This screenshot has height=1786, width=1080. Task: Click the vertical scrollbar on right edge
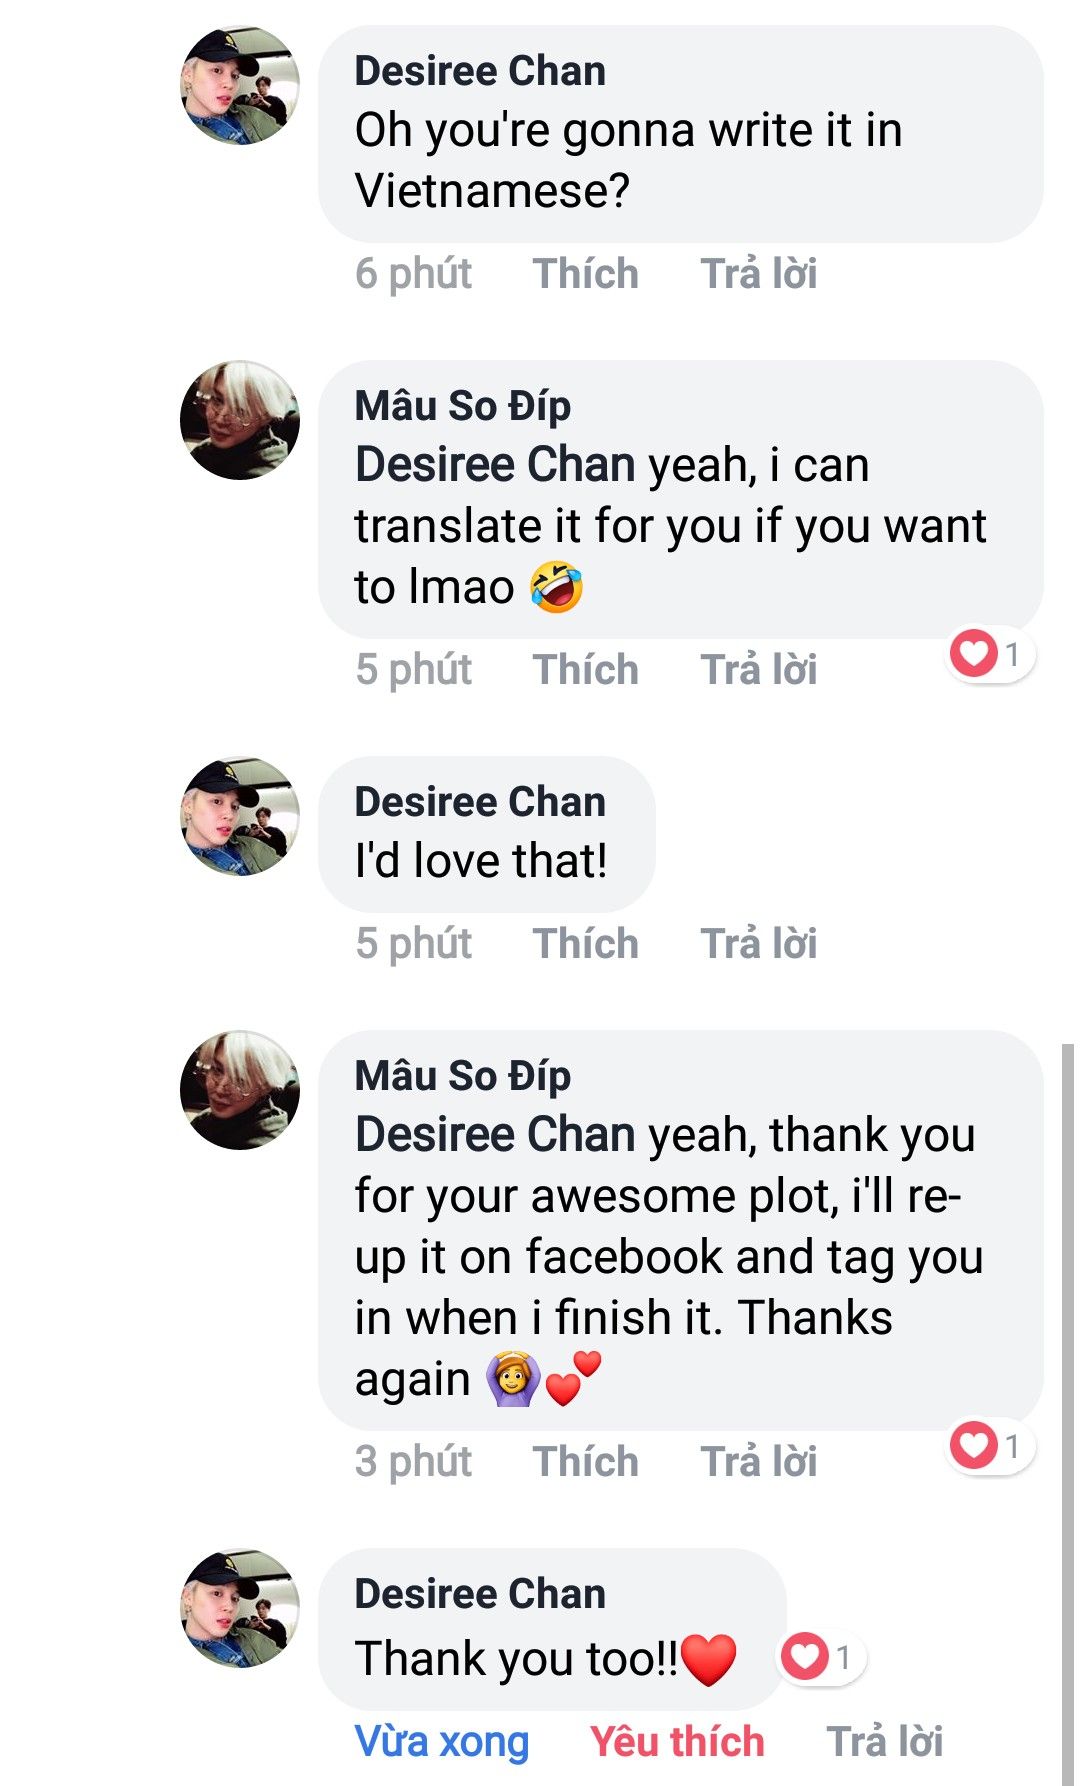click(1067, 1400)
